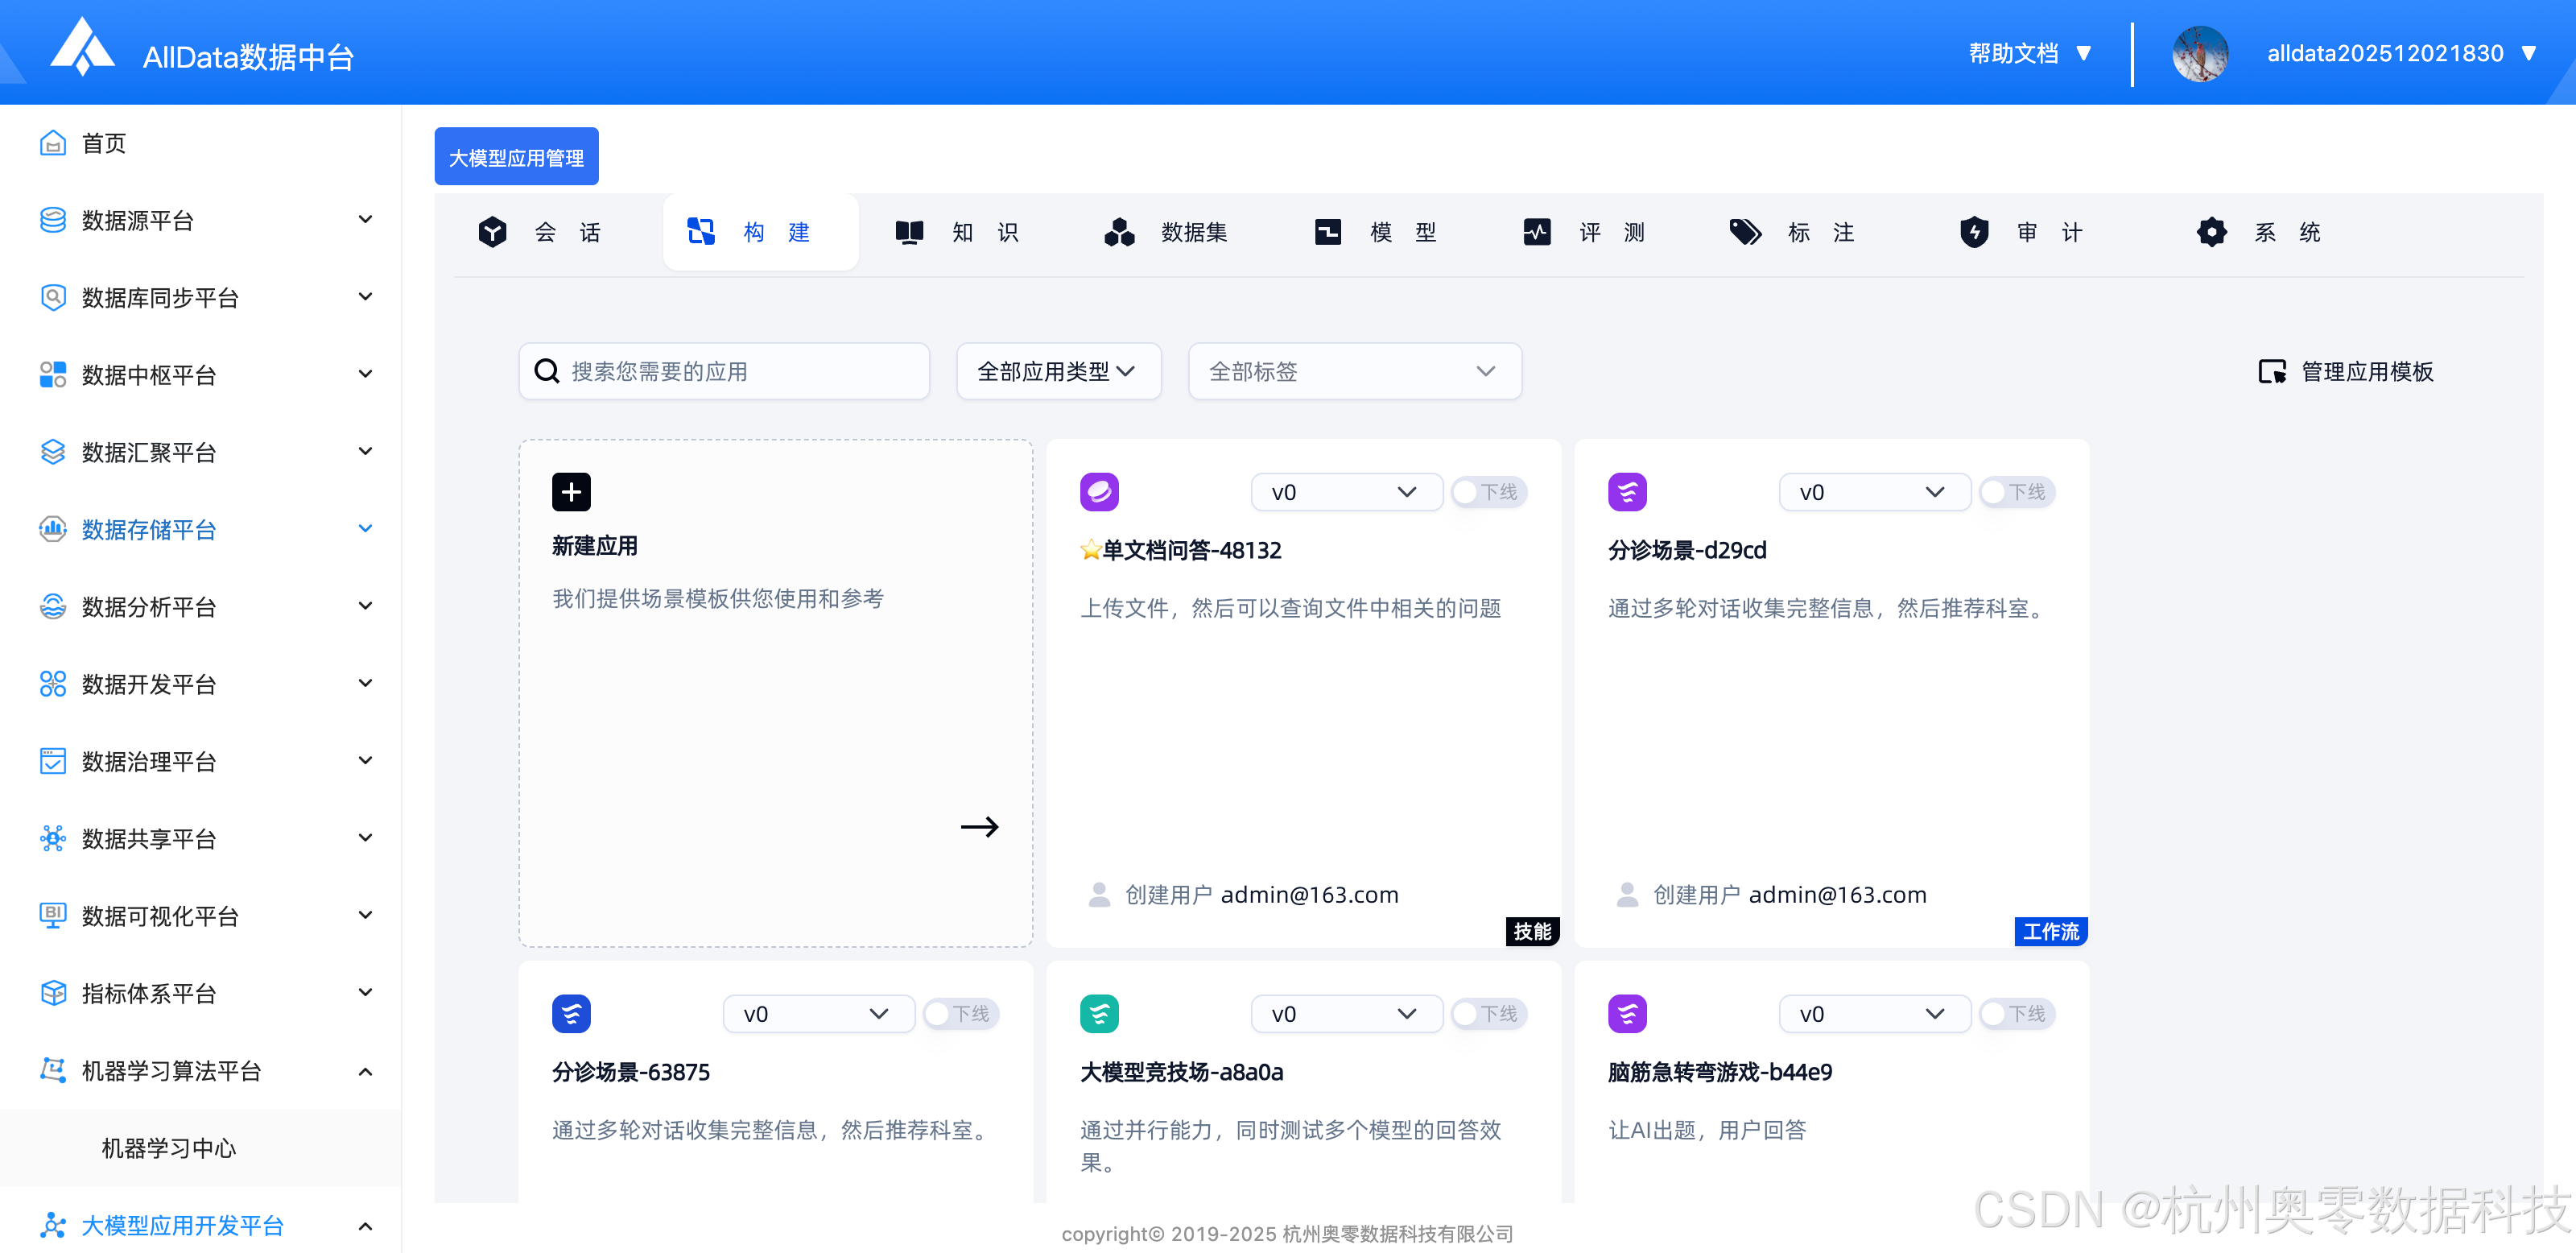
Task: Click the blue 分诊场景-63875 app icon
Action: [x=571, y=1014]
